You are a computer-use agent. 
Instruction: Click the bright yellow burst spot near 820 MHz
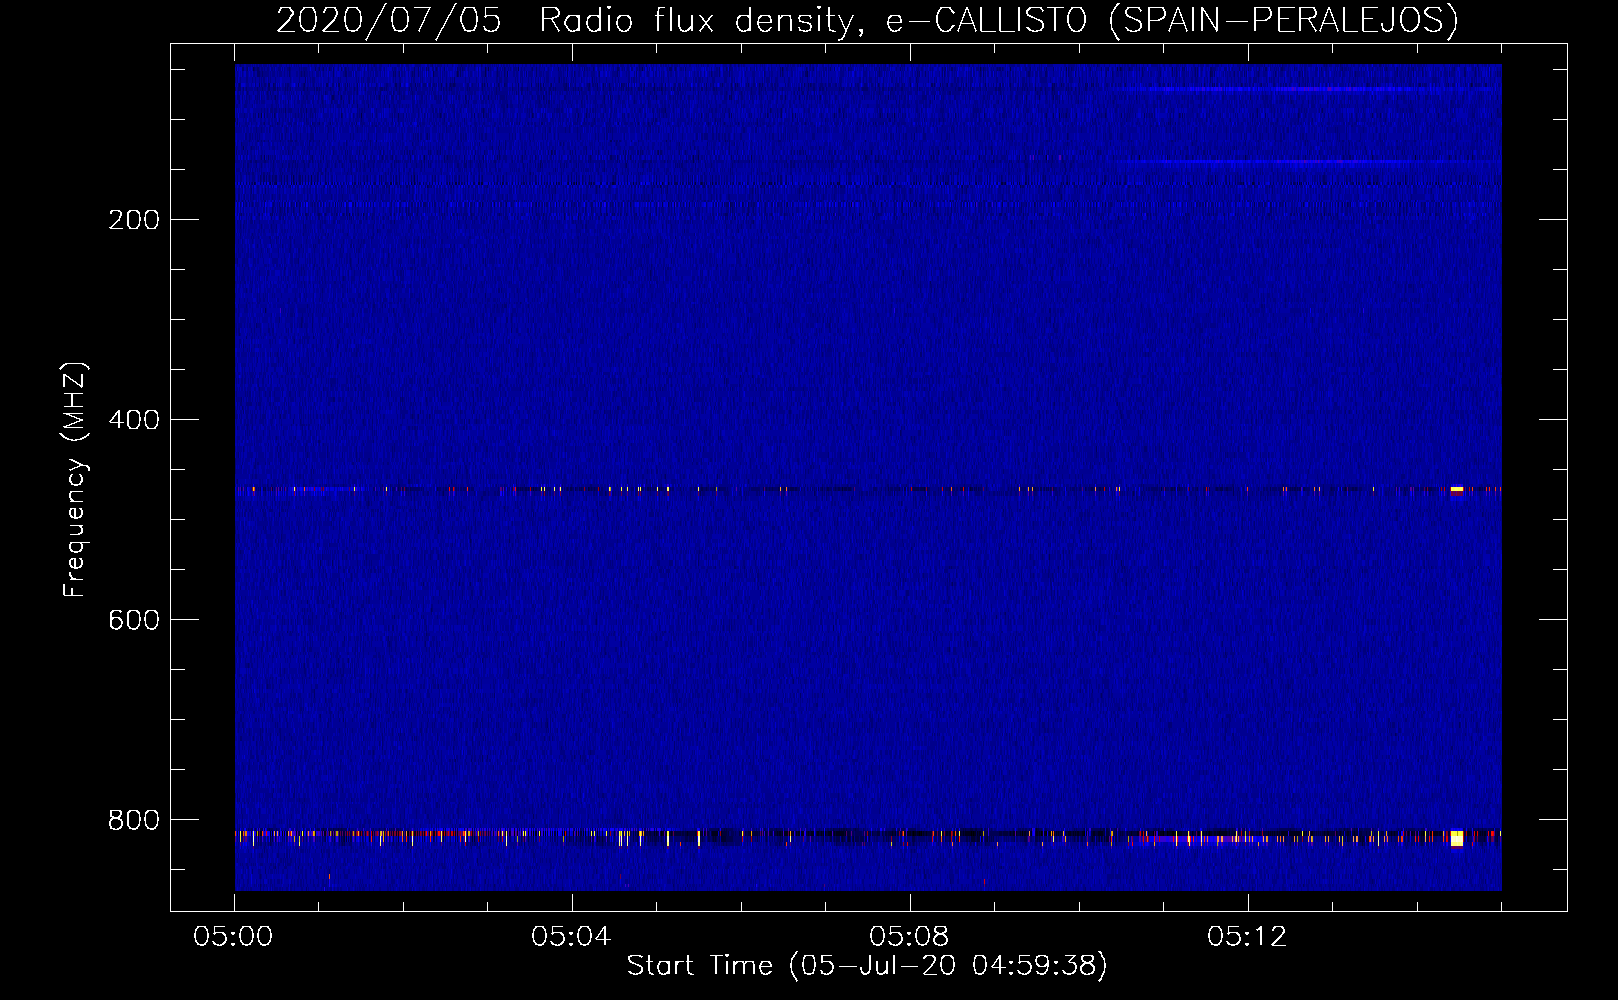[x=1457, y=838]
